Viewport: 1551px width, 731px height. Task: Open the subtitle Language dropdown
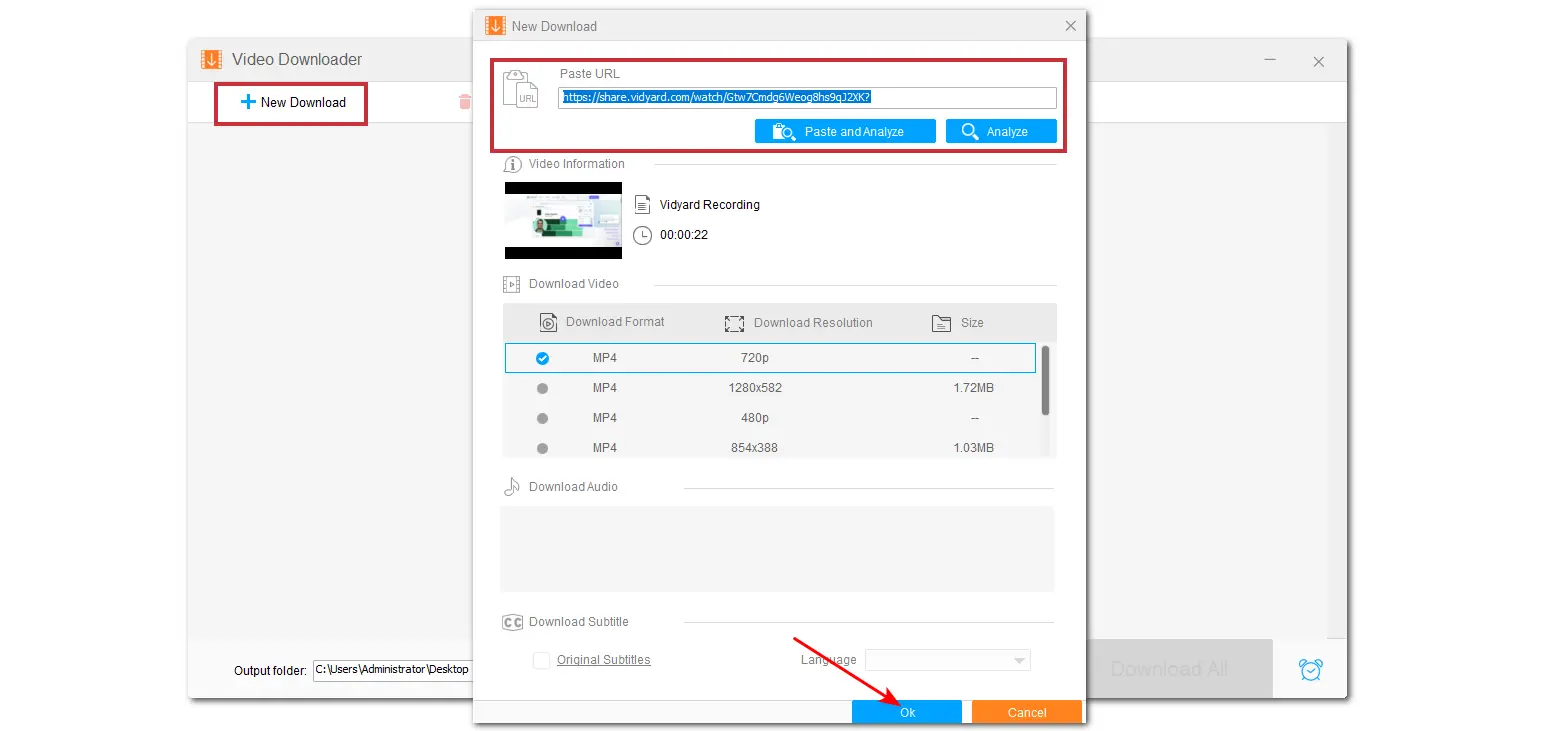(948, 660)
